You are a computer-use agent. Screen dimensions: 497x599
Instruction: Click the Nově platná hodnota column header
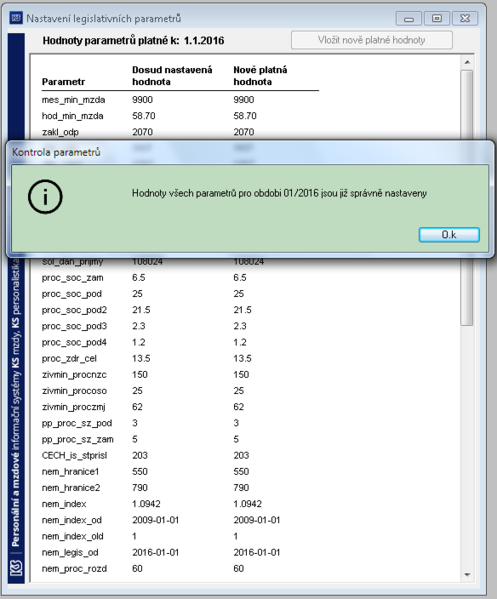tap(260, 76)
